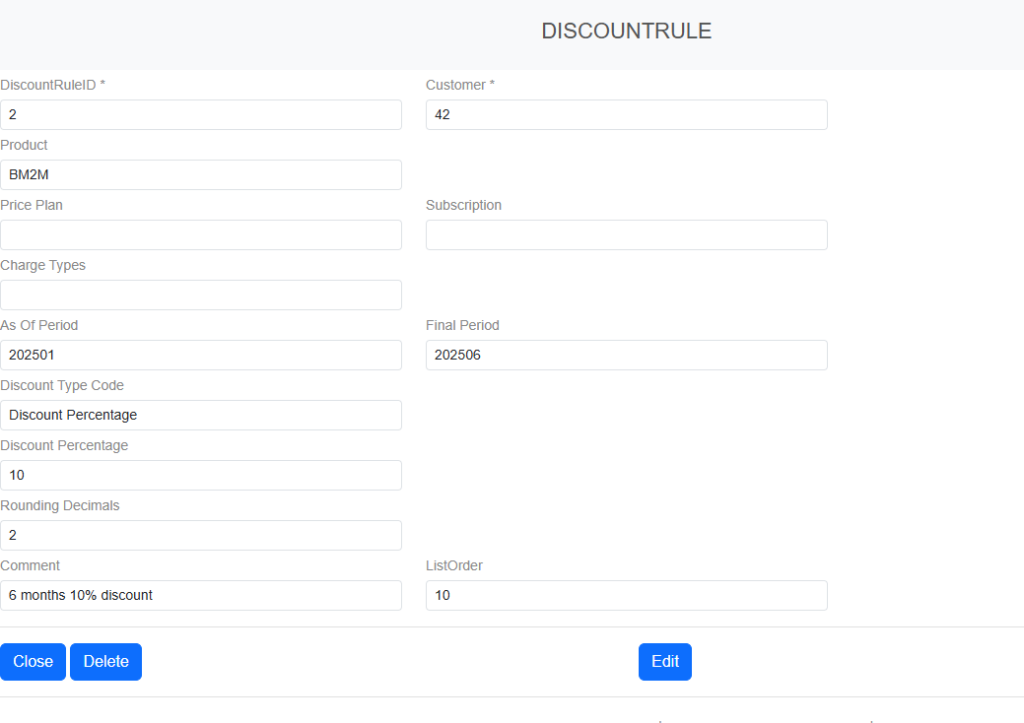Click the As Of Period field 202501

(200, 355)
